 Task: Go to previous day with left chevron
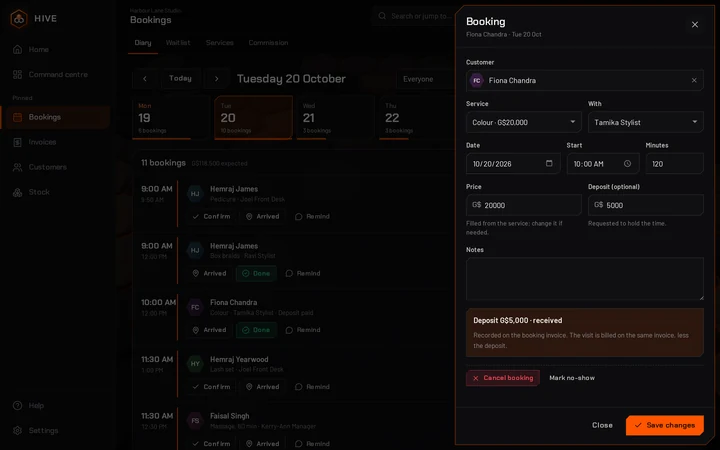coord(145,79)
